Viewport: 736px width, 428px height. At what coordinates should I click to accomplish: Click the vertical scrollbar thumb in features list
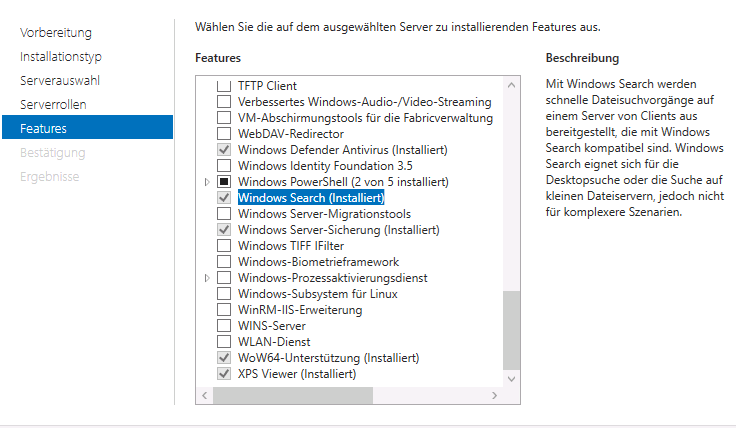[x=512, y=330]
